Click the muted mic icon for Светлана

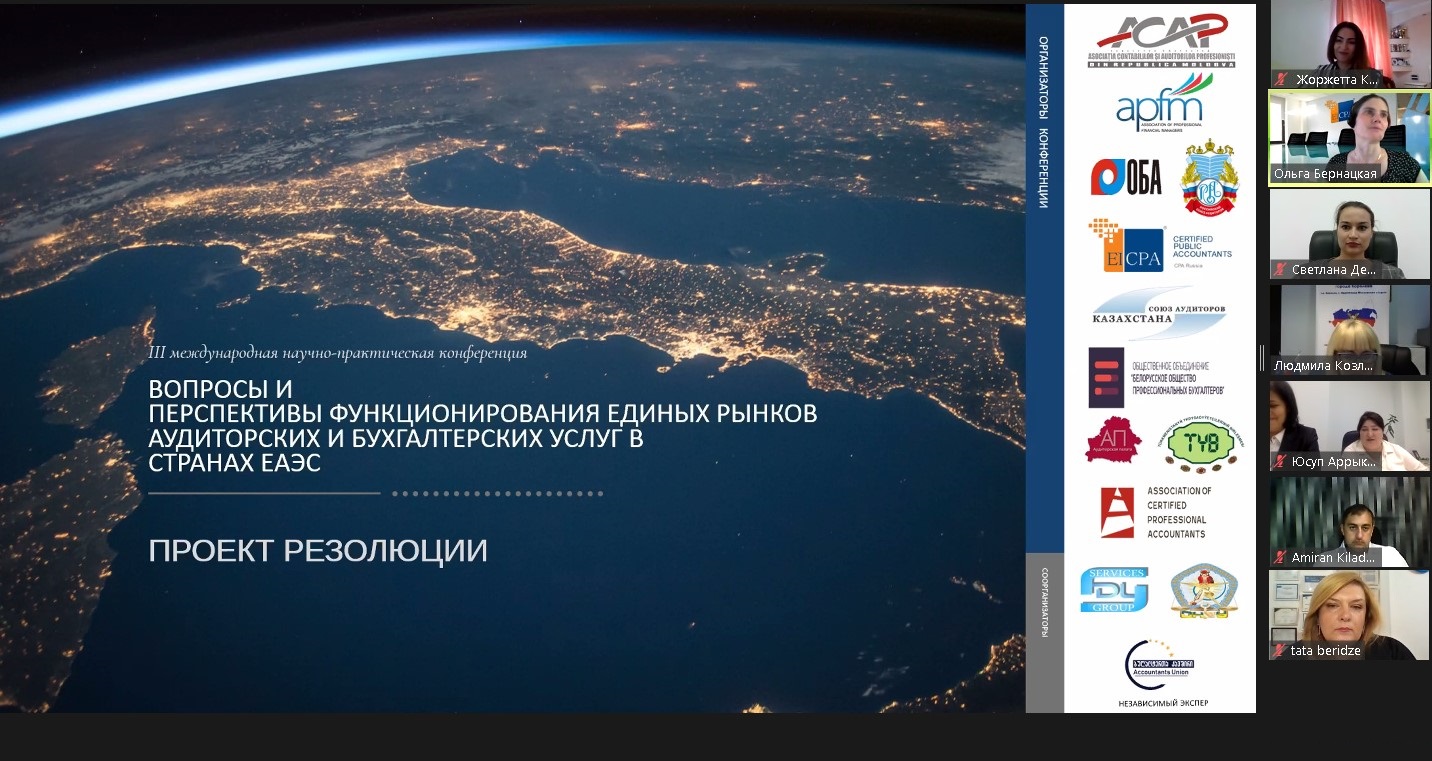pyautogui.click(x=1281, y=269)
